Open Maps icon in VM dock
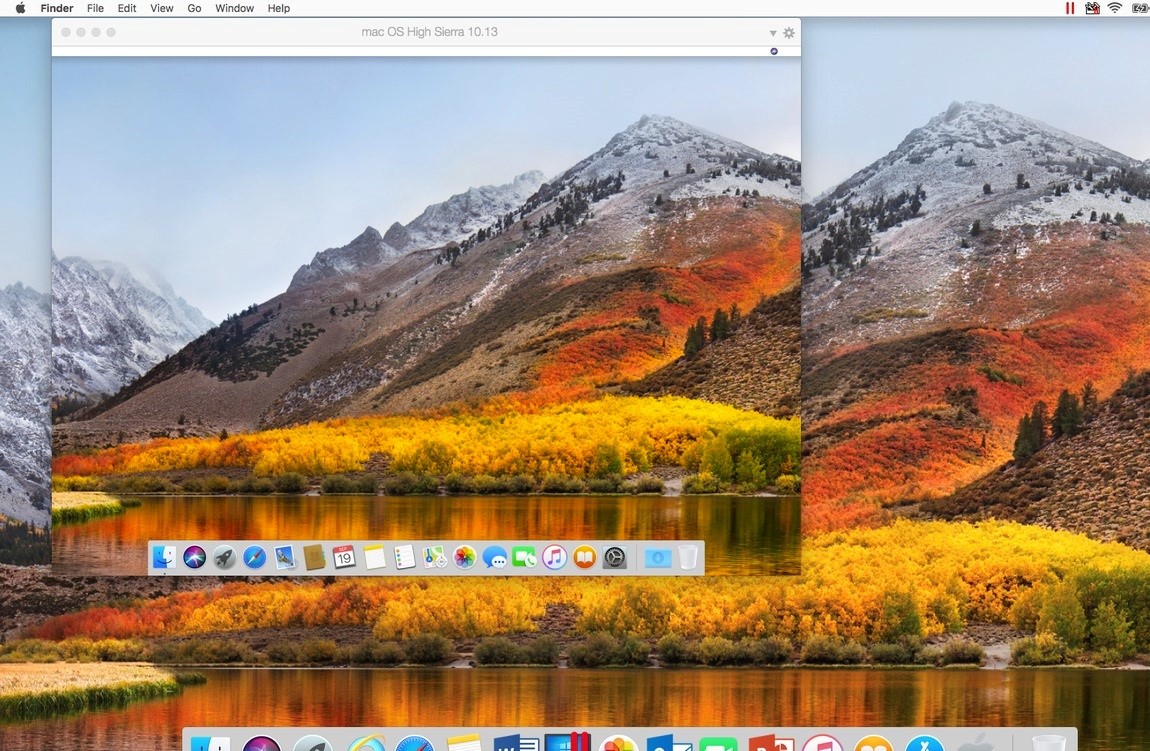Screen dimensions: 1150x751 (434, 557)
